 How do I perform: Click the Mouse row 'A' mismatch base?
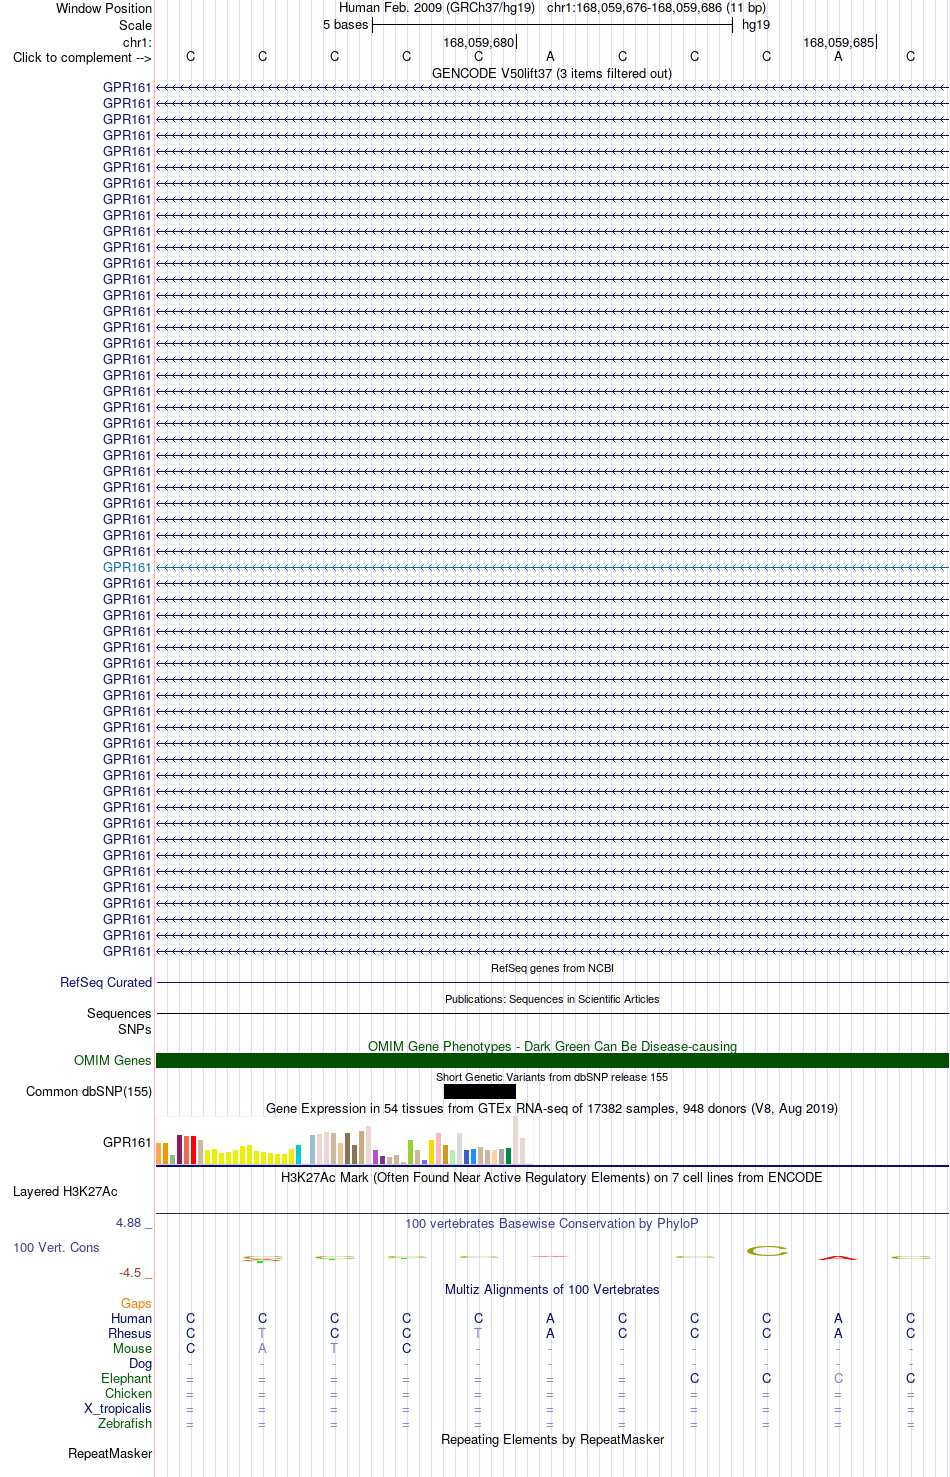262,1348
